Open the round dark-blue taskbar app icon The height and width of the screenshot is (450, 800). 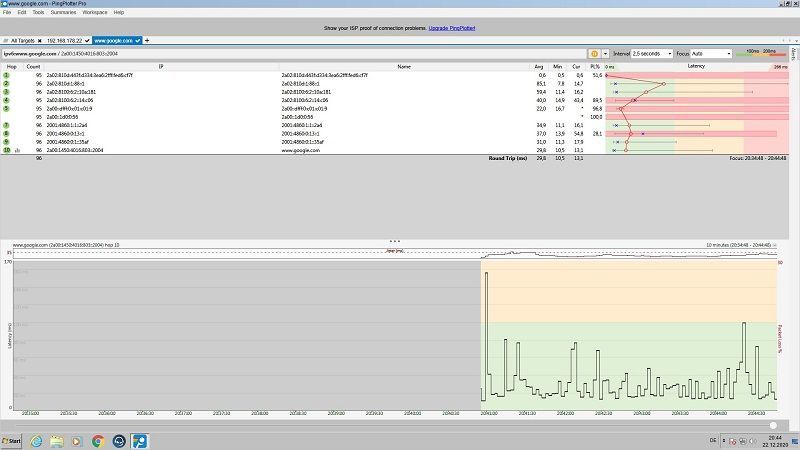click(x=119, y=441)
